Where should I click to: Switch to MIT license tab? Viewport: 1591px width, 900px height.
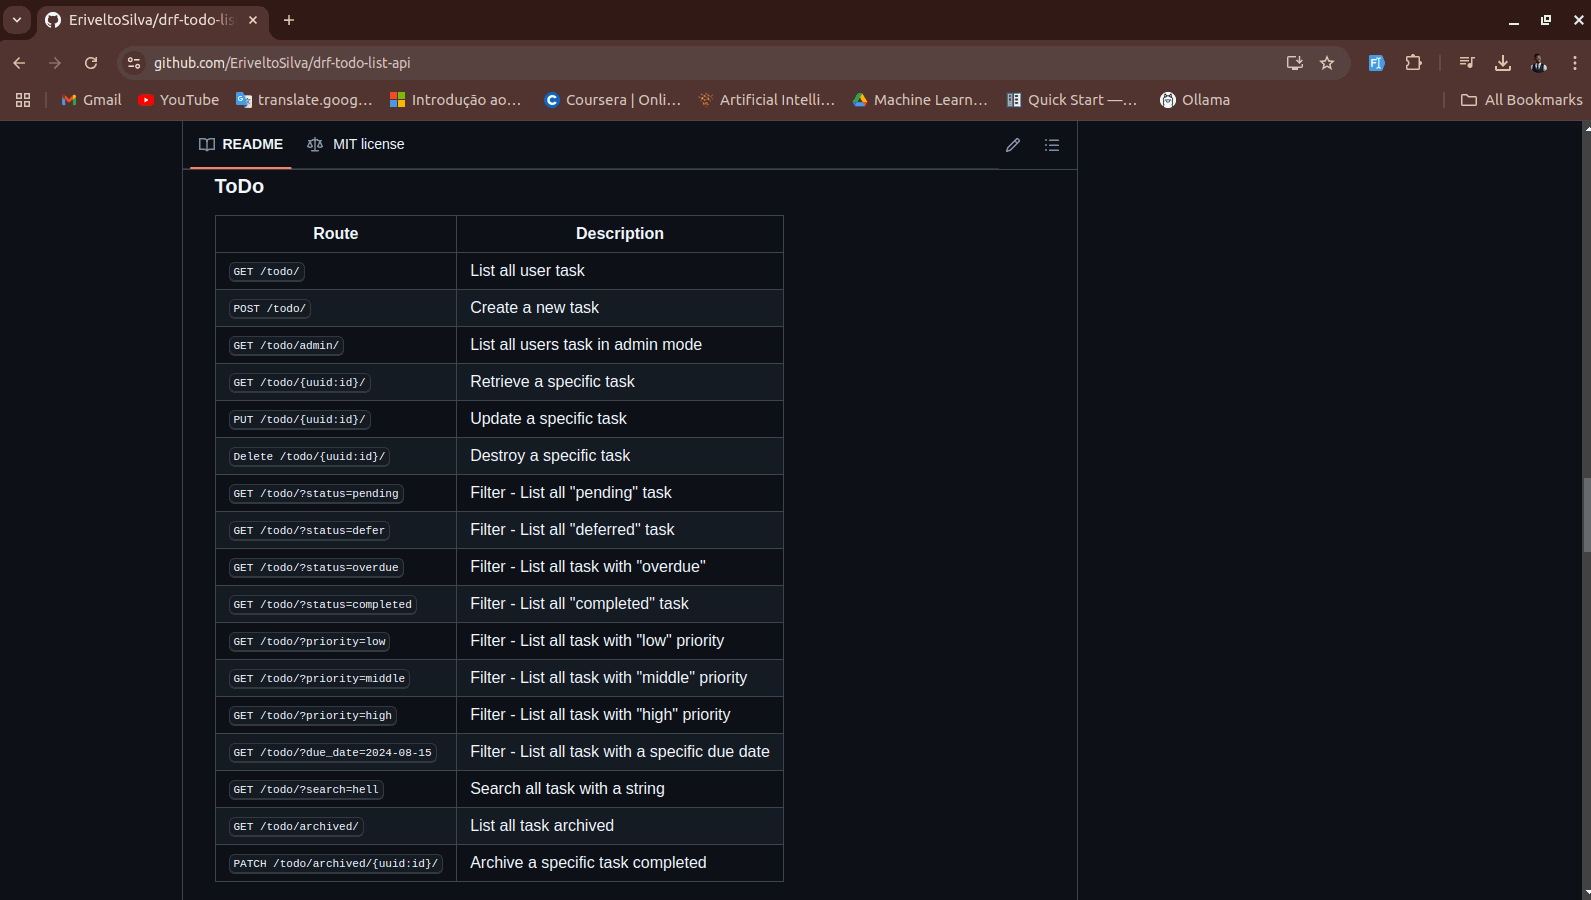coord(356,145)
